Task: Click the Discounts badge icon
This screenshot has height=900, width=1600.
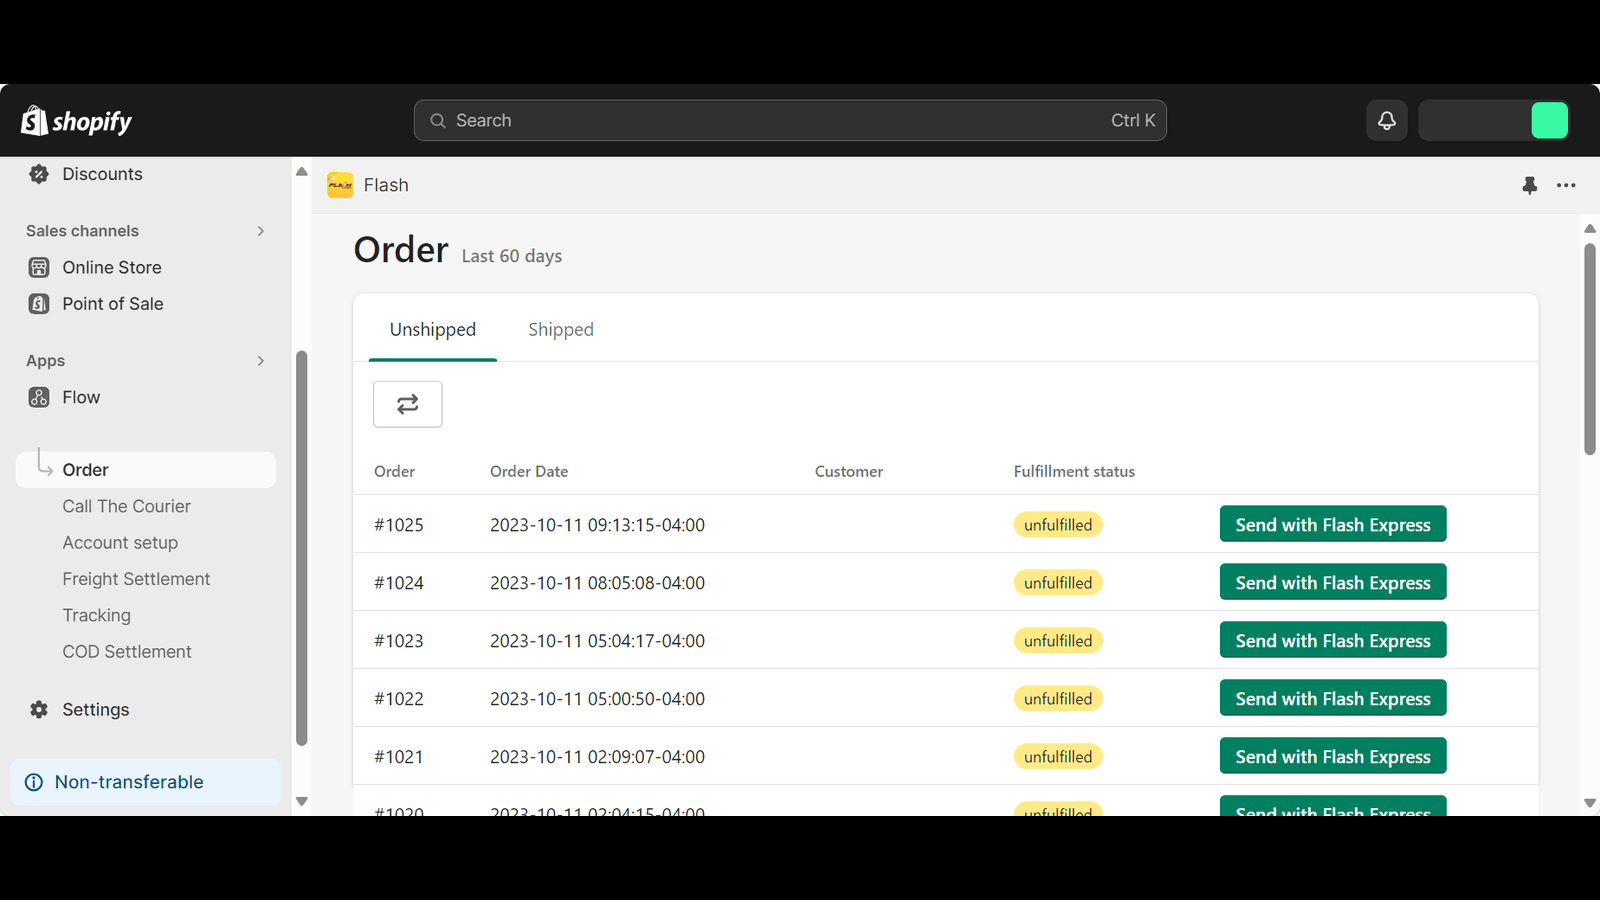Action: pos(39,174)
